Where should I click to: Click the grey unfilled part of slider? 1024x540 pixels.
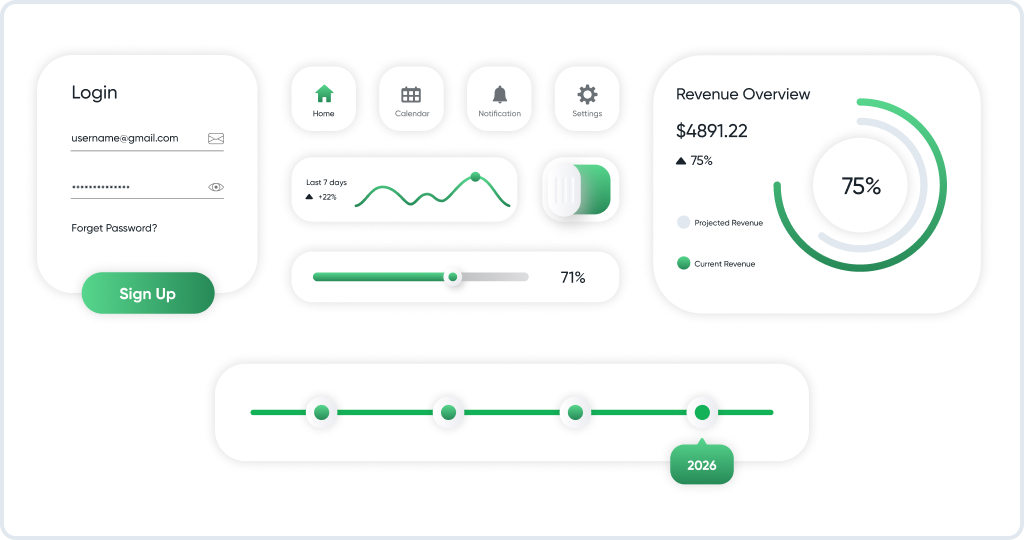494,277
